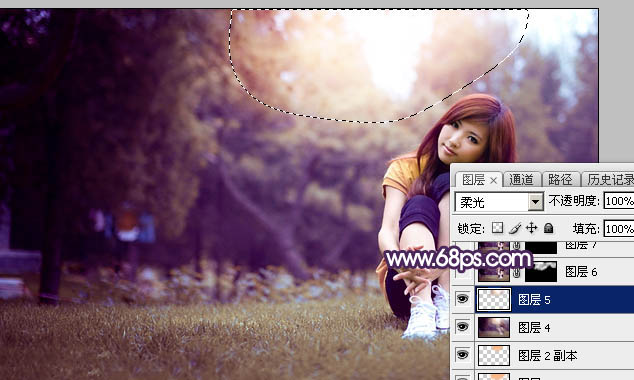This screenshot has height=380, width=634.
Task: Show 图层 6 via its empty visibility box
Action: (x=462, y=272)
